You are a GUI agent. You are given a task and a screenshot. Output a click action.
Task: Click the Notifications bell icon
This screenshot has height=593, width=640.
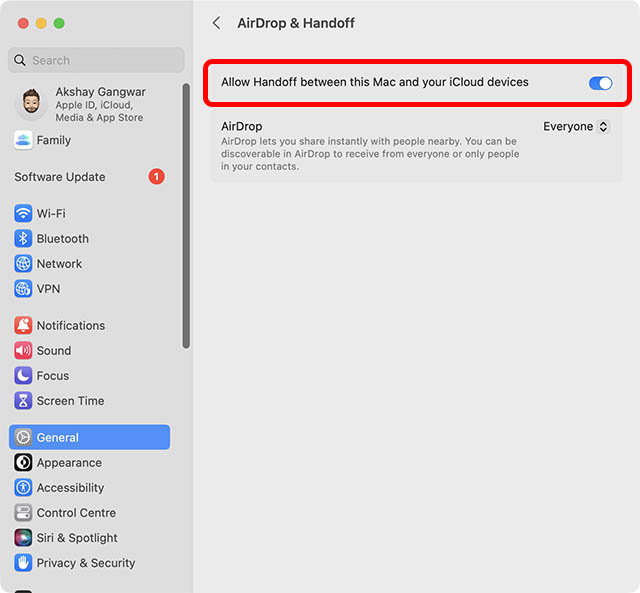coord(23,325)
